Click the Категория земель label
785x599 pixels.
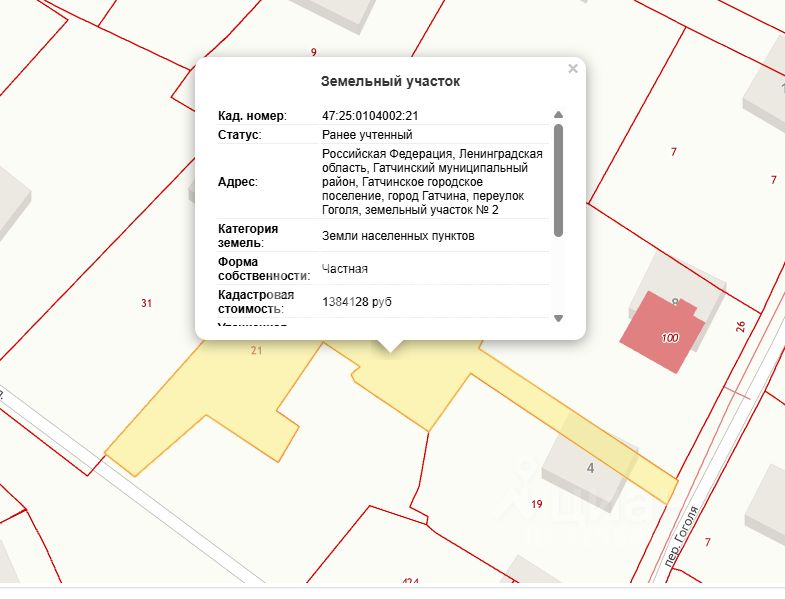[248, 235]
